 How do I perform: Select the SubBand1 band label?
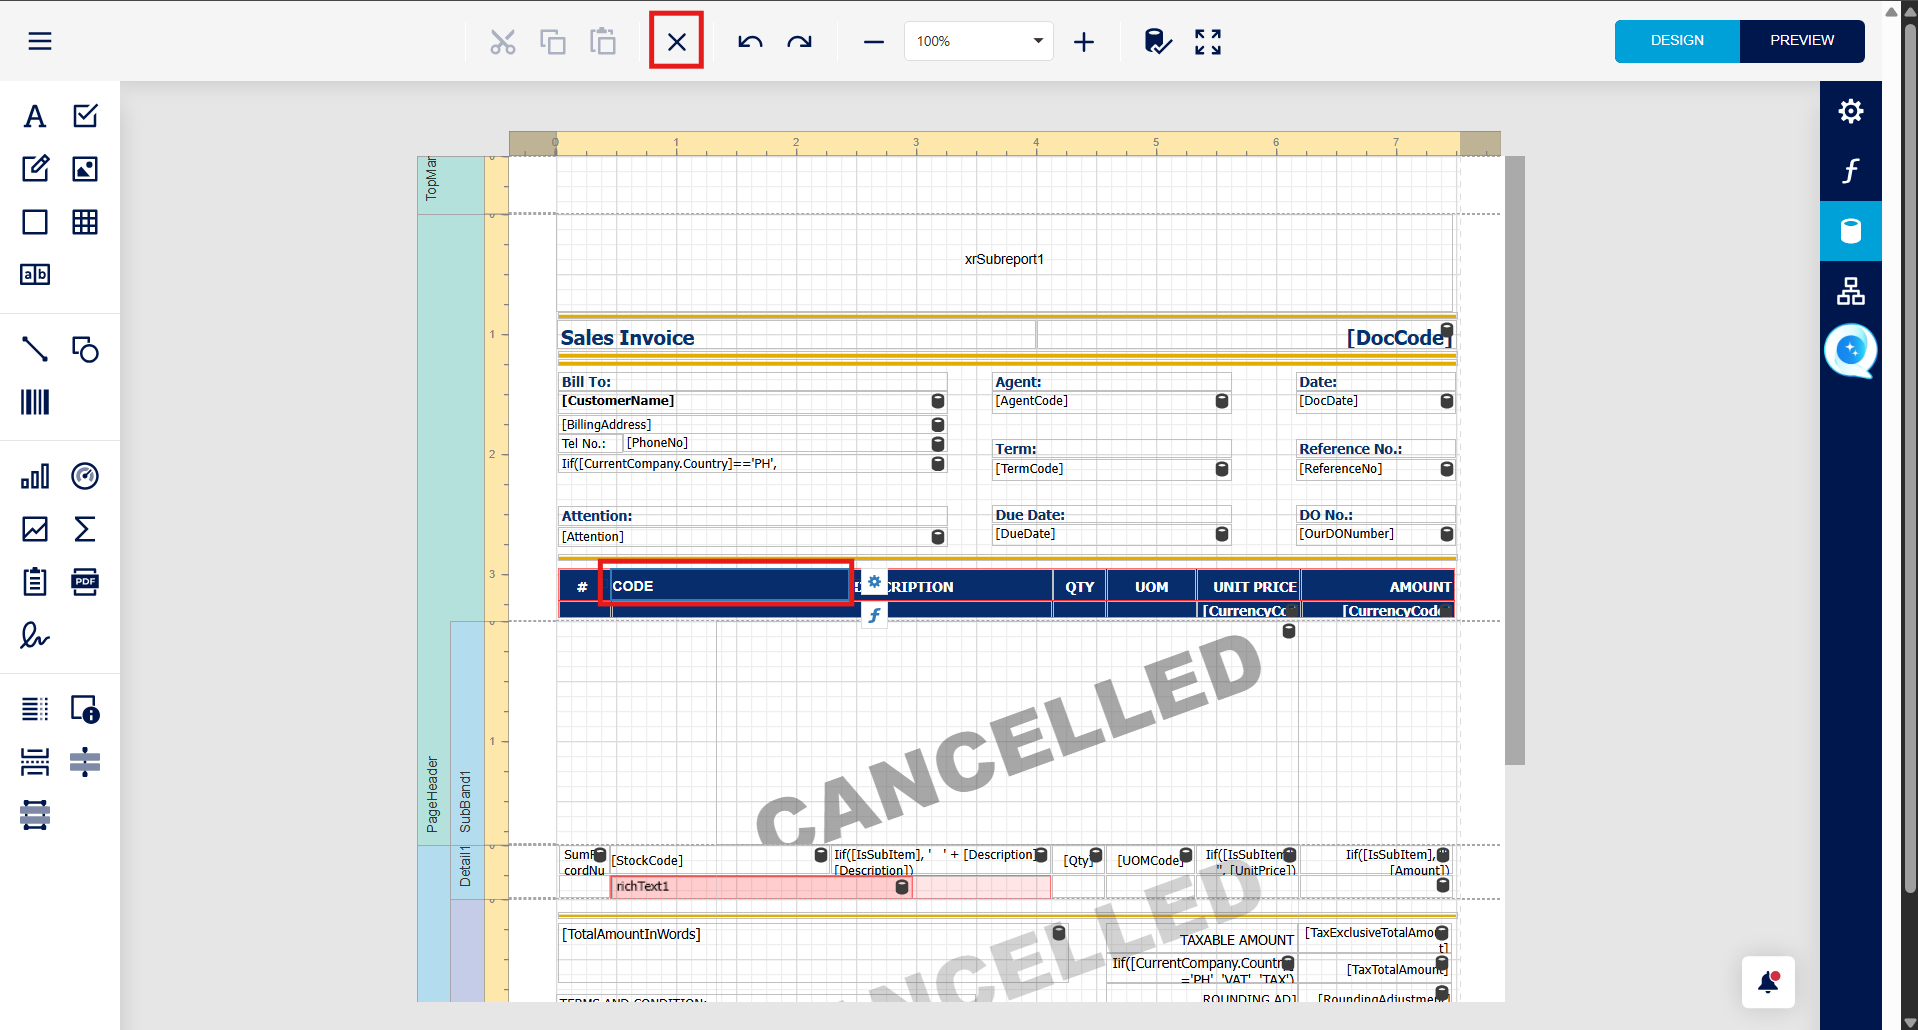[465, 801]
